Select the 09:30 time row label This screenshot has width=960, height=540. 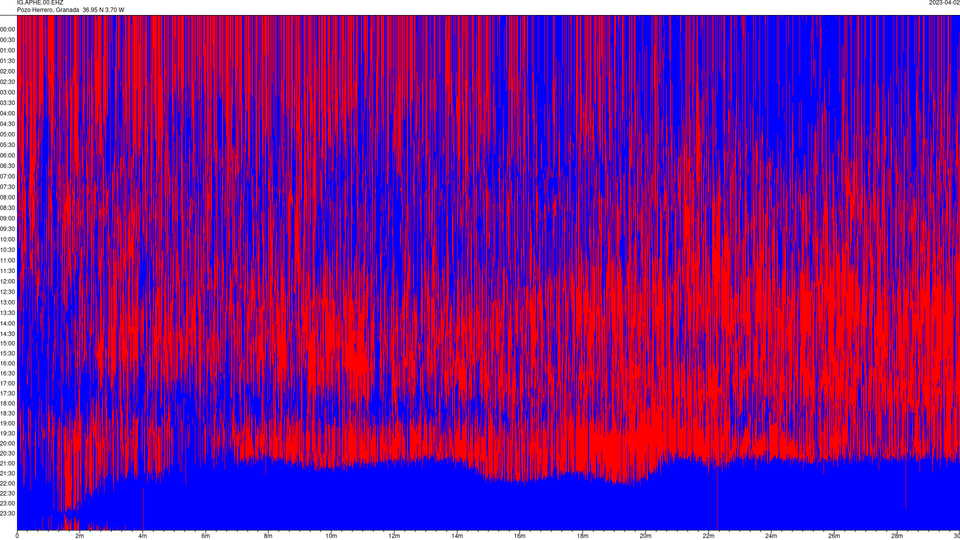[x=7, y=229]
